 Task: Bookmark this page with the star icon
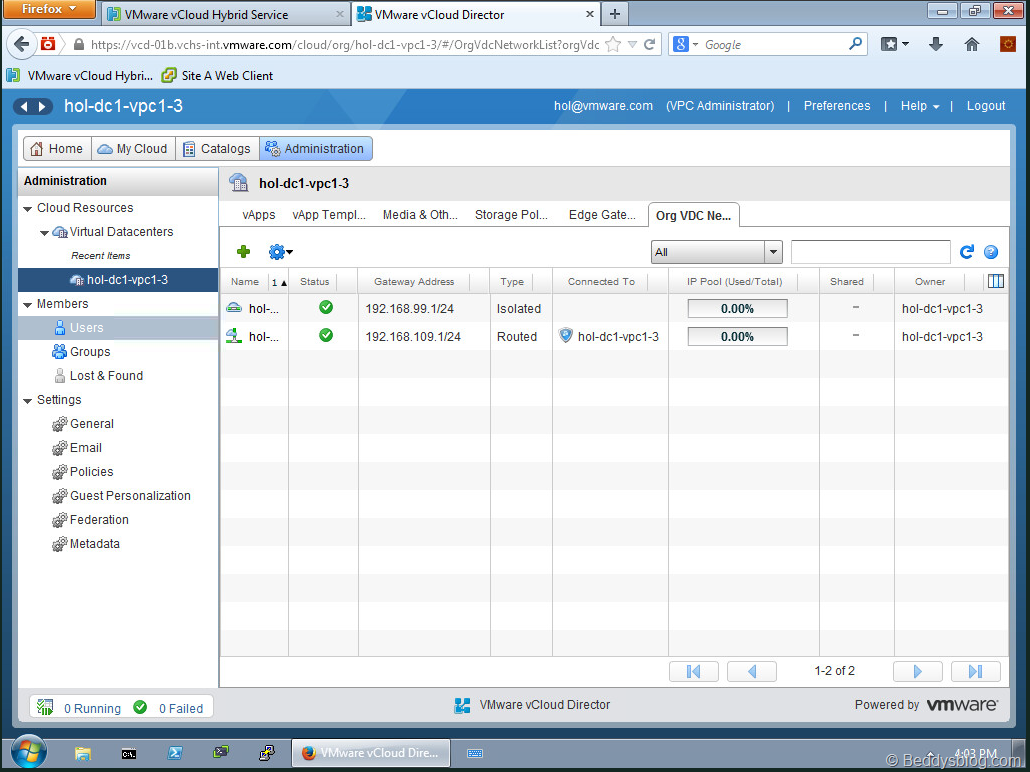point(613,45)
